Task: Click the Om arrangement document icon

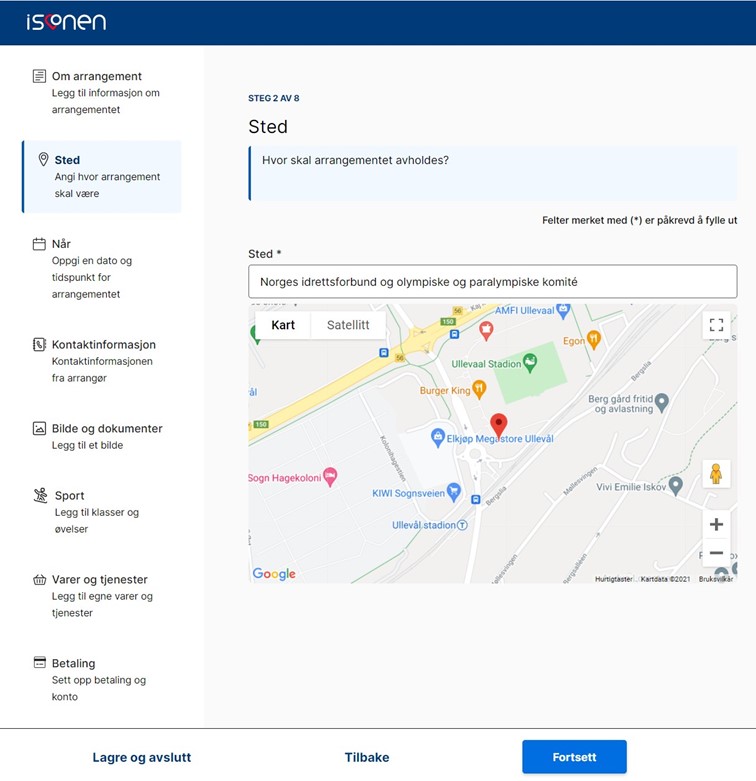Action: (x=39, y=76)
